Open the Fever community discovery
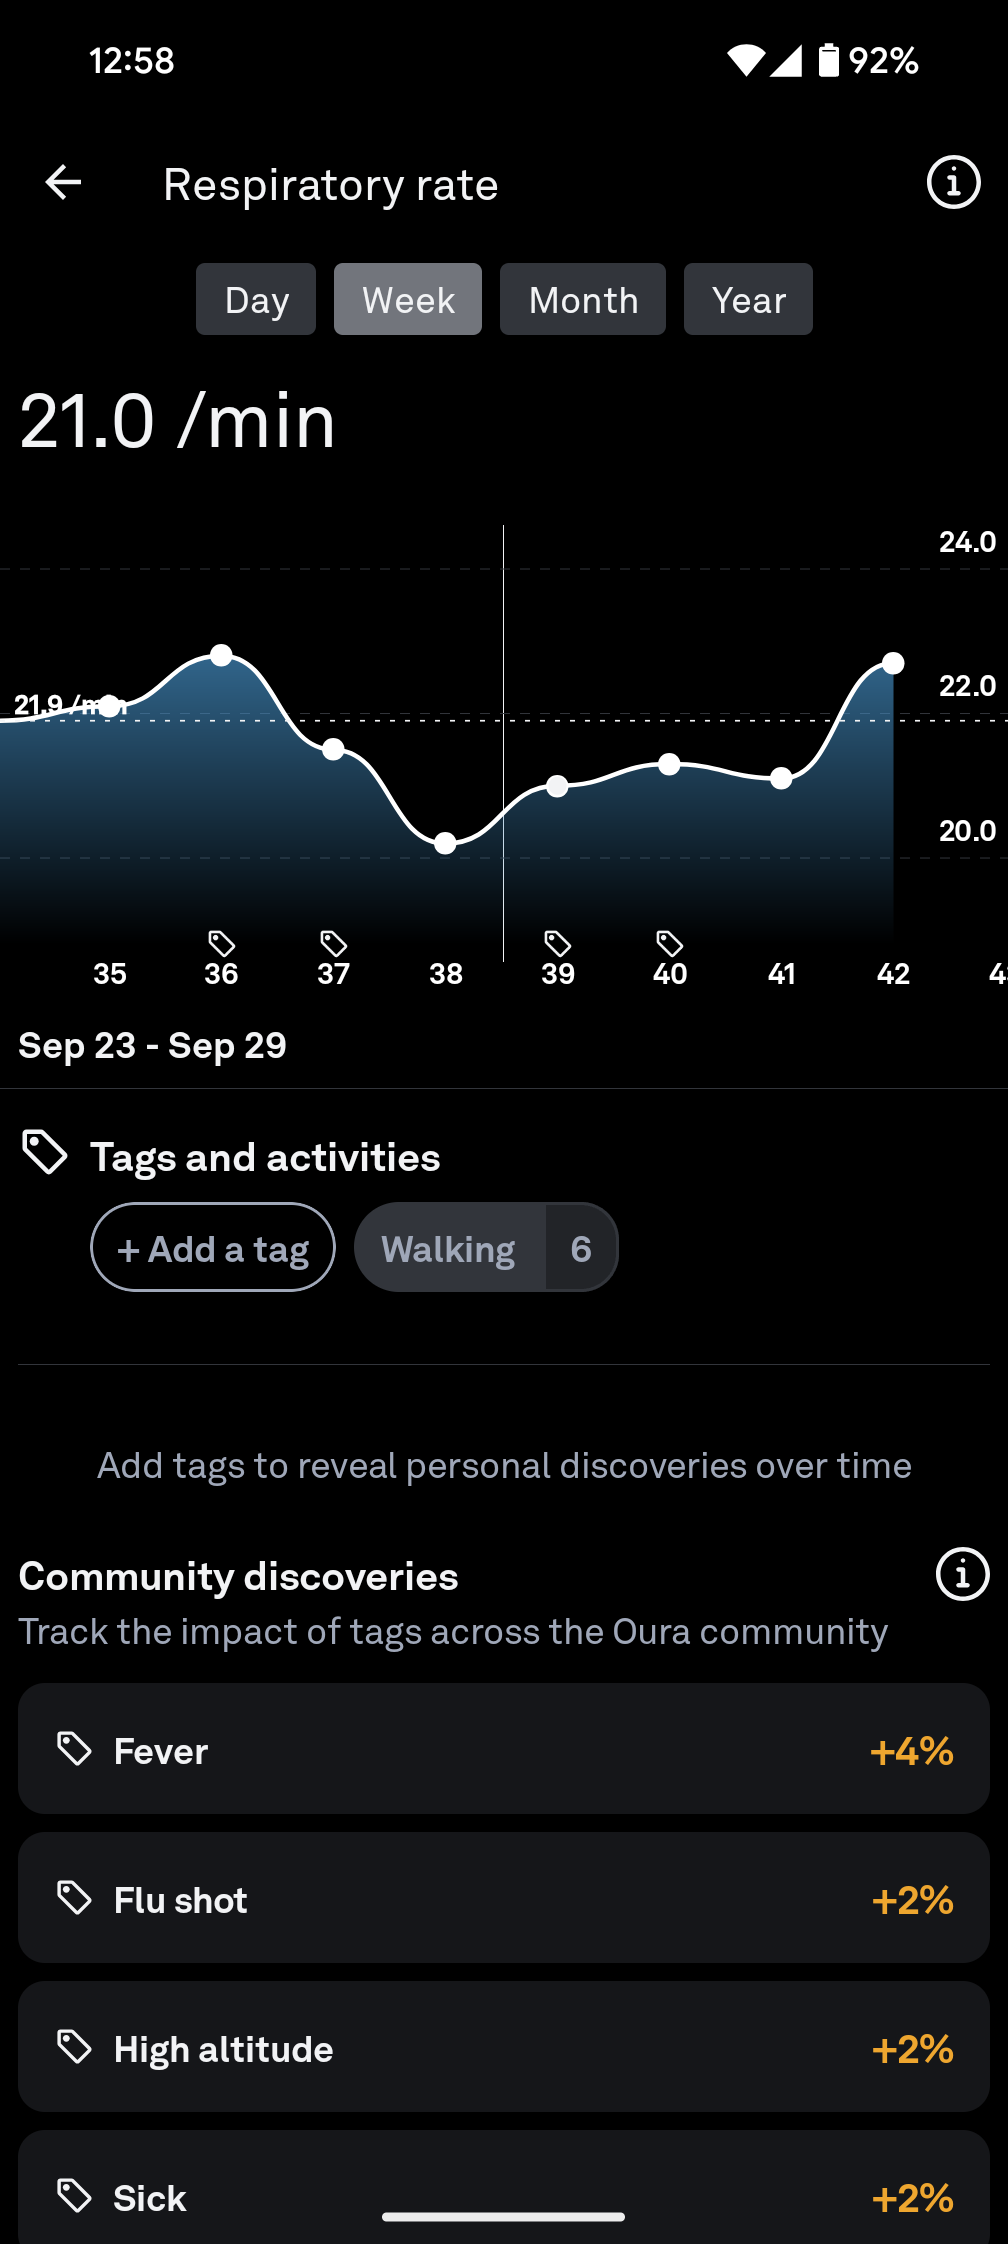Viewport: 1008px width, 2244px height. click(x=504, y=1750)
